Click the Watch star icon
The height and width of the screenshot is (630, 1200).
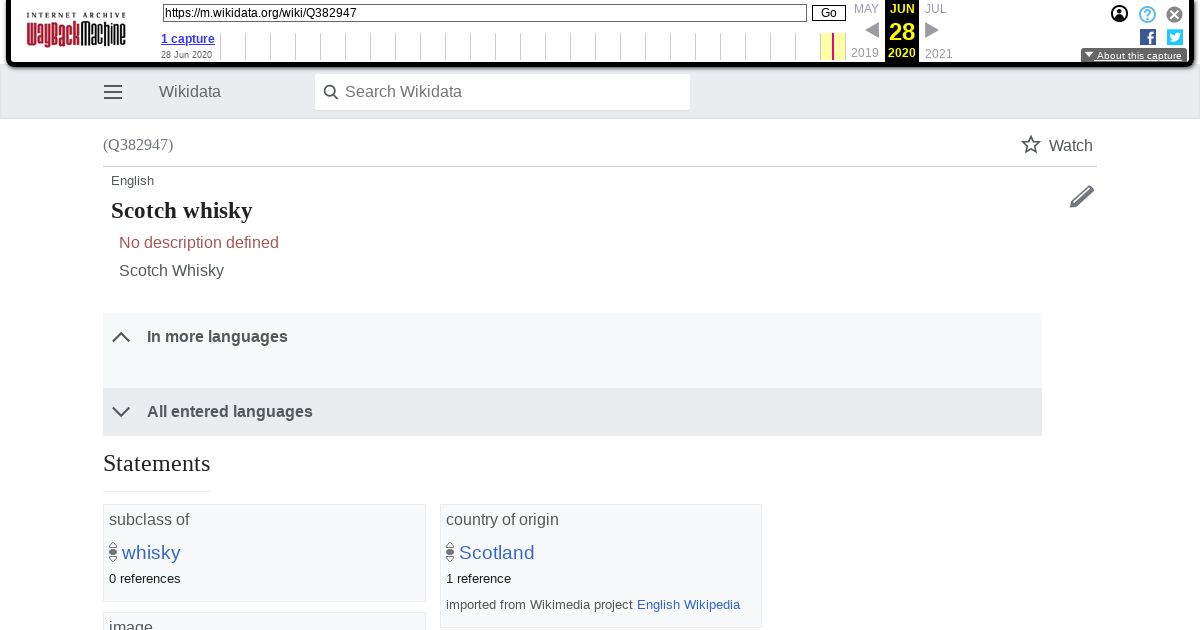point(1031,145)
